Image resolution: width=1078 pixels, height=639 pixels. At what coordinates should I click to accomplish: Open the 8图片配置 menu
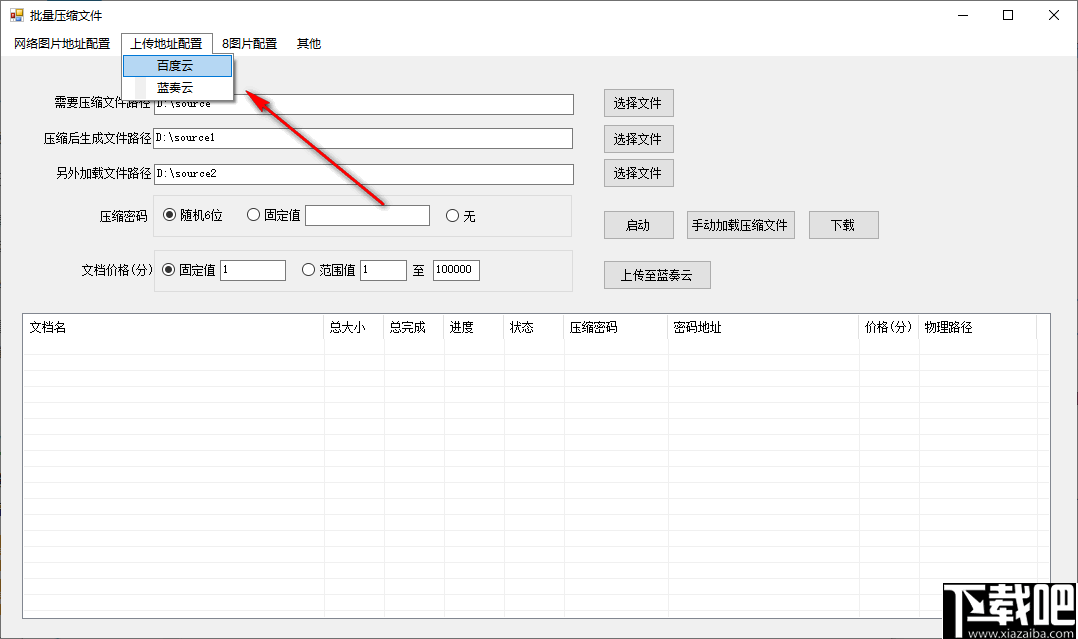coord(250,43)
